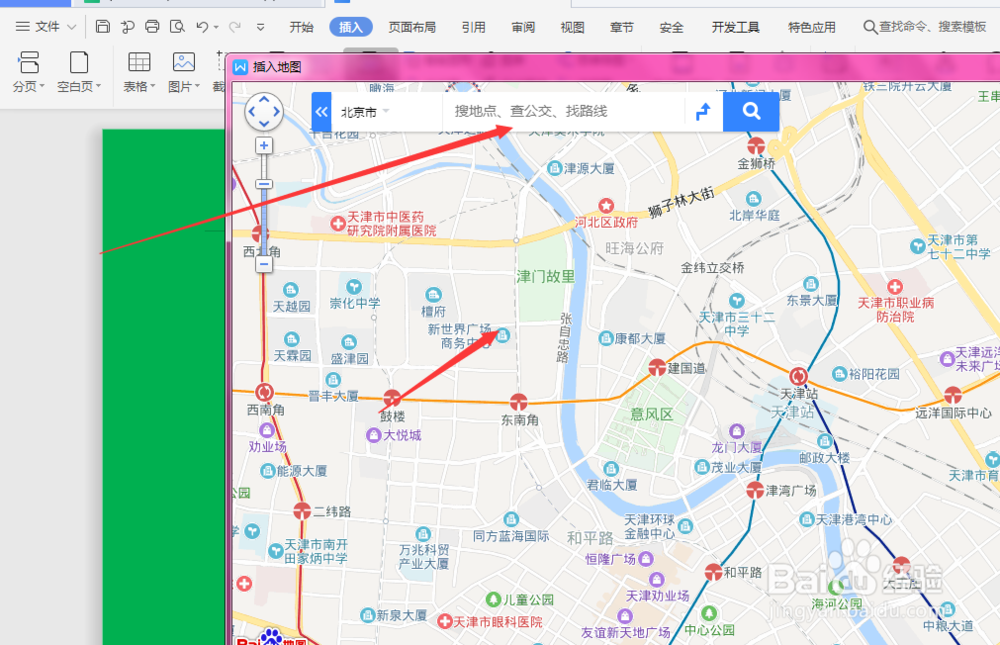Click the 西南角 subway station marker
Image resolution: width=1000 pixels, height=645 pixels.
pyautogui.click(x=265, y=392)
